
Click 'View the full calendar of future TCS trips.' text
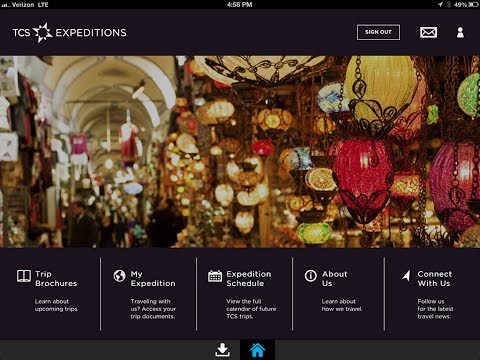251,309
